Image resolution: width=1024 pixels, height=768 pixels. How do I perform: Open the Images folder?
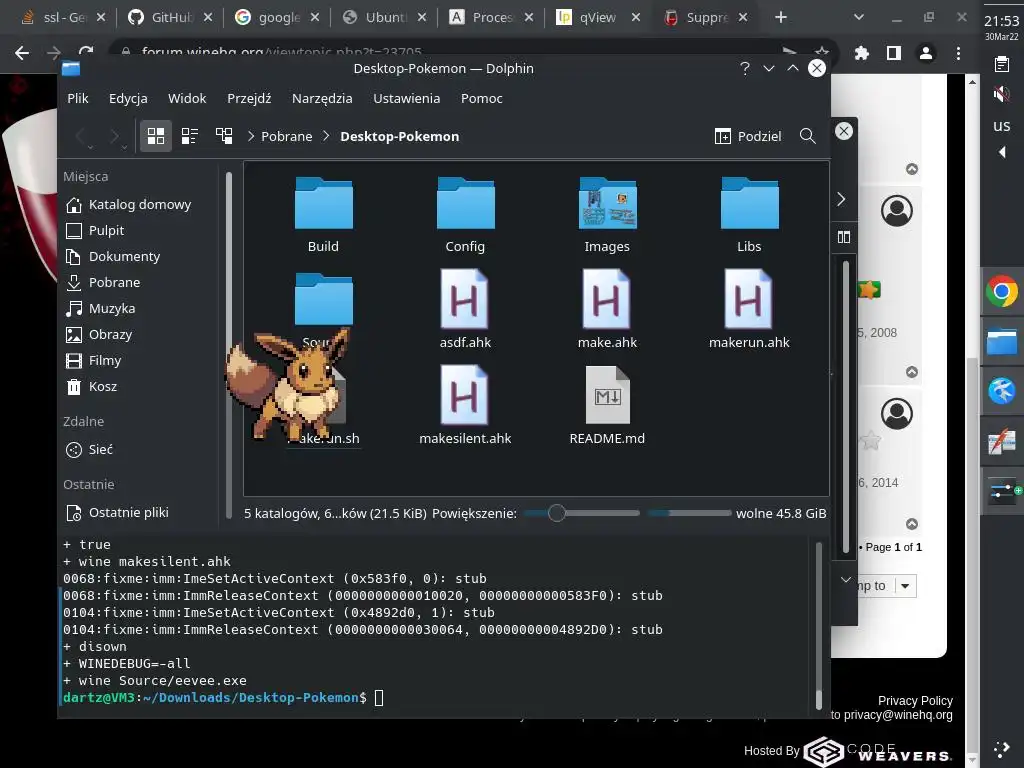[x=607, y=214]
